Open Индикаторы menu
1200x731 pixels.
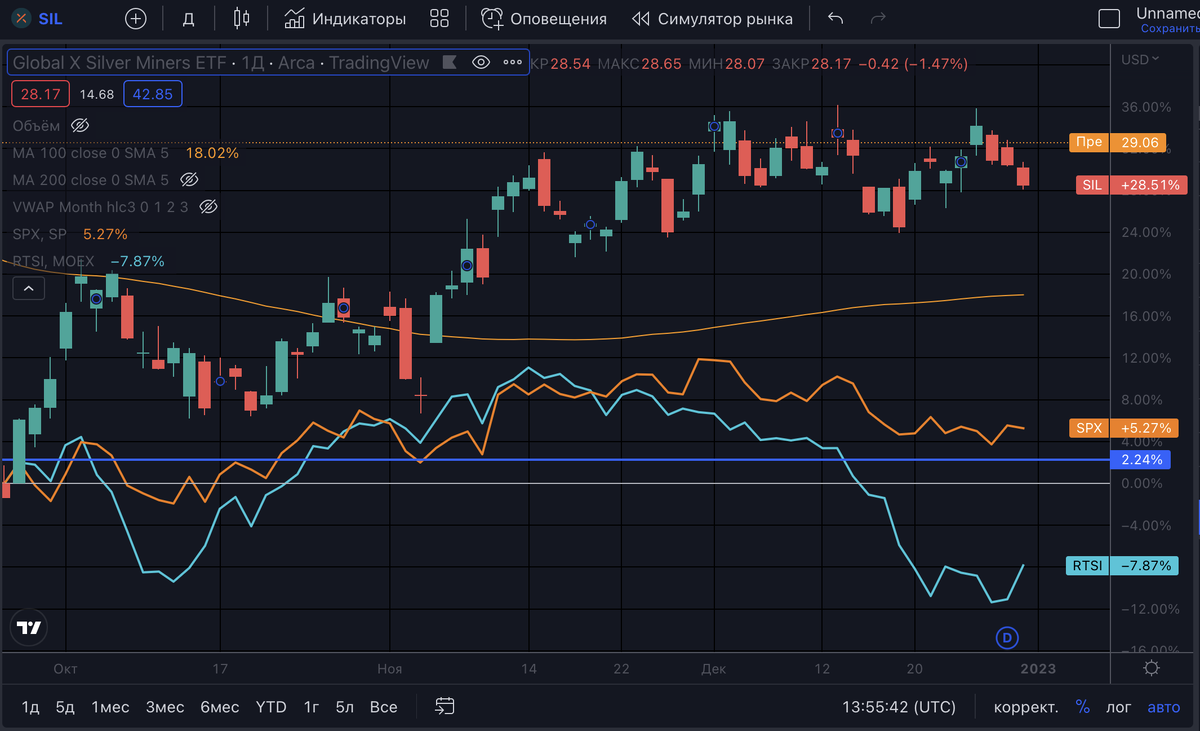pyautogui.click(x=345, y=18)
